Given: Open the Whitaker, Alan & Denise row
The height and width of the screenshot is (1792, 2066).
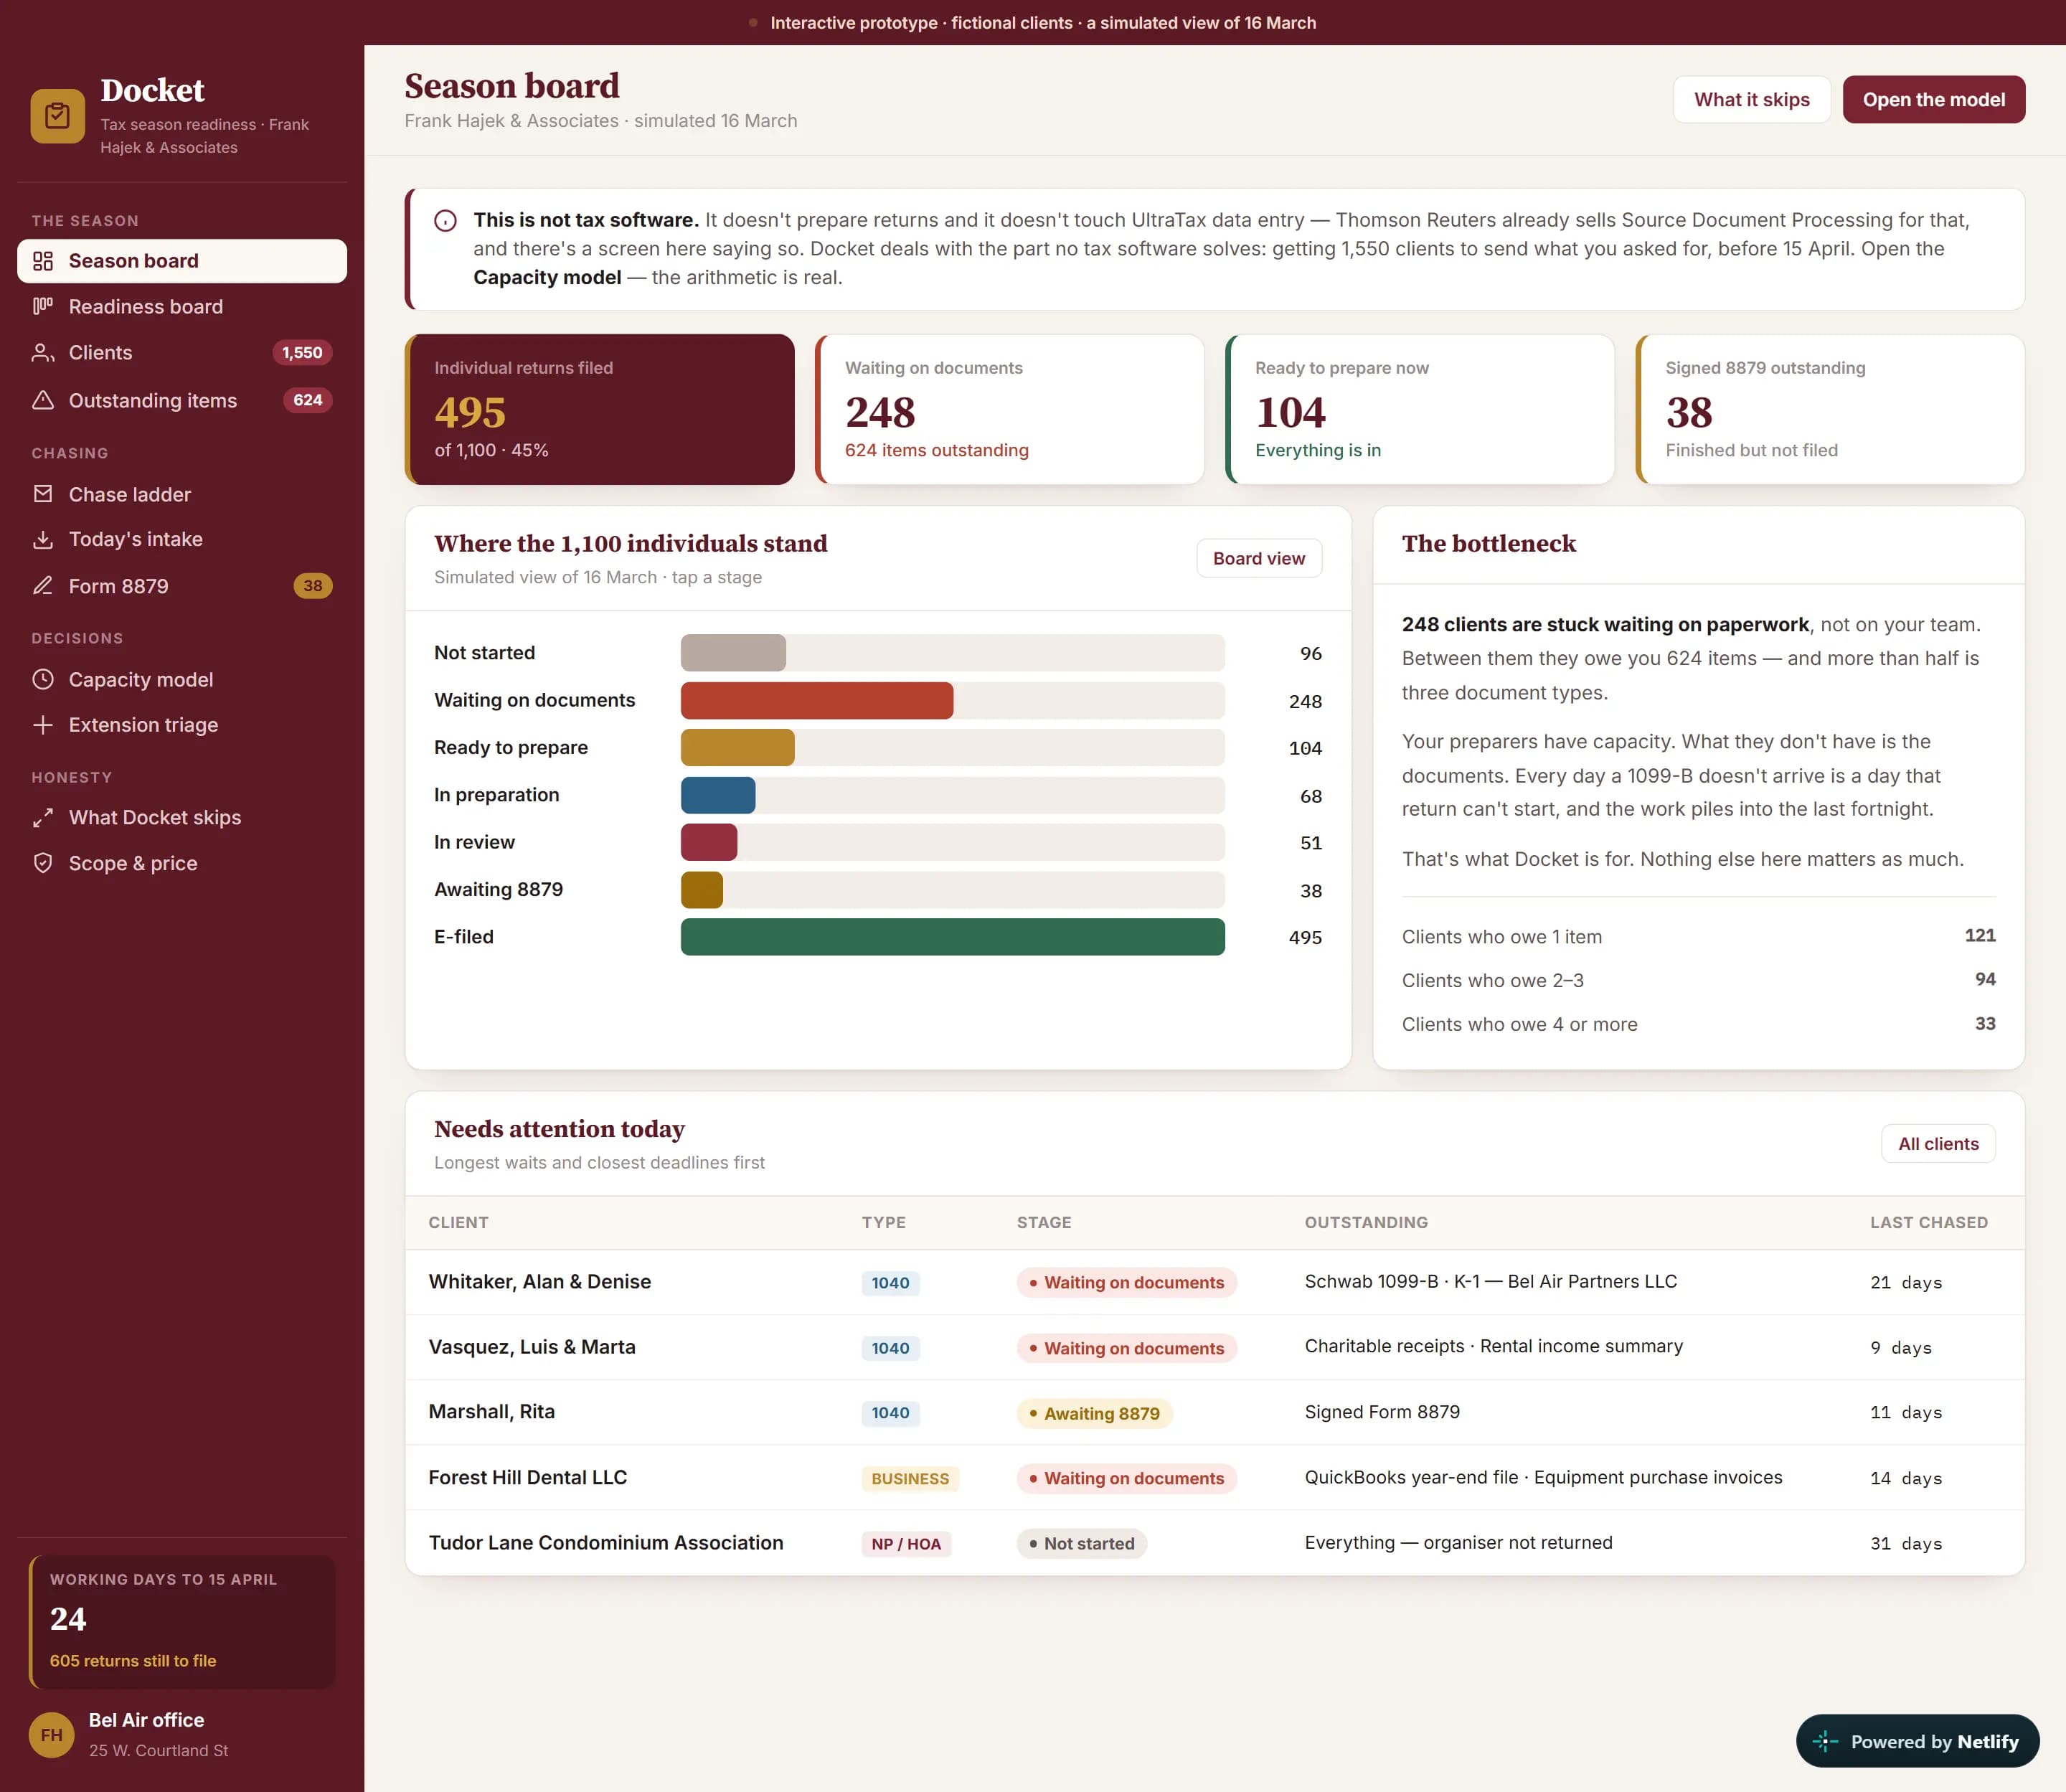Looking at the screenshot, I should (1214, 1282).
